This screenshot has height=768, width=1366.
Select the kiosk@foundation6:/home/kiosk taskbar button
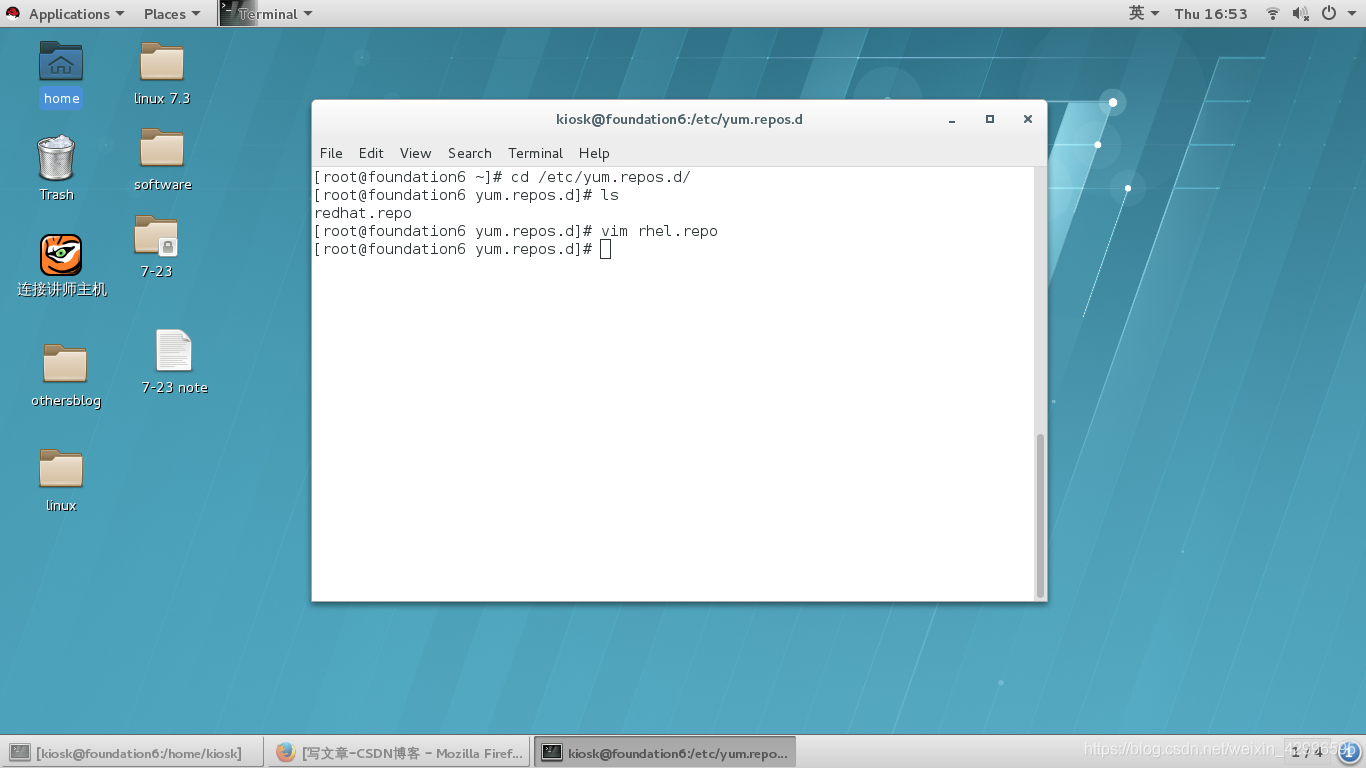point(135,752)
